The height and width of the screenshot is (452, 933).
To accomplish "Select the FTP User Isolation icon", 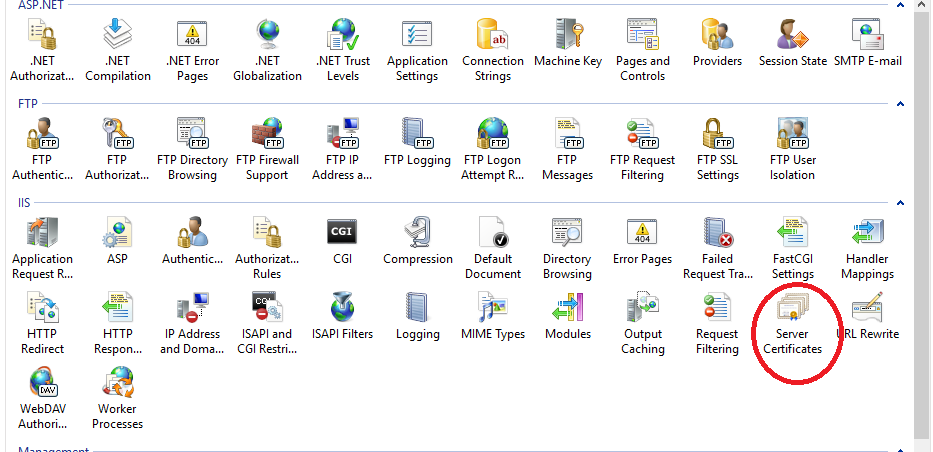I will (792, 135).
